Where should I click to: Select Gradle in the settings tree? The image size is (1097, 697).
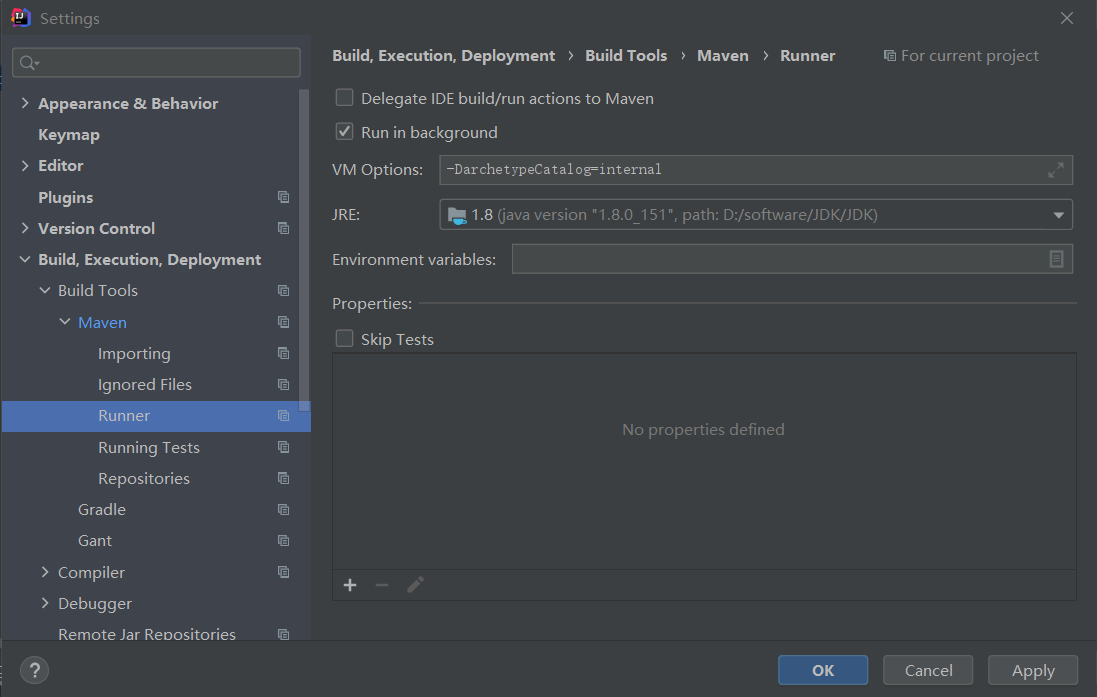point(102,510)
